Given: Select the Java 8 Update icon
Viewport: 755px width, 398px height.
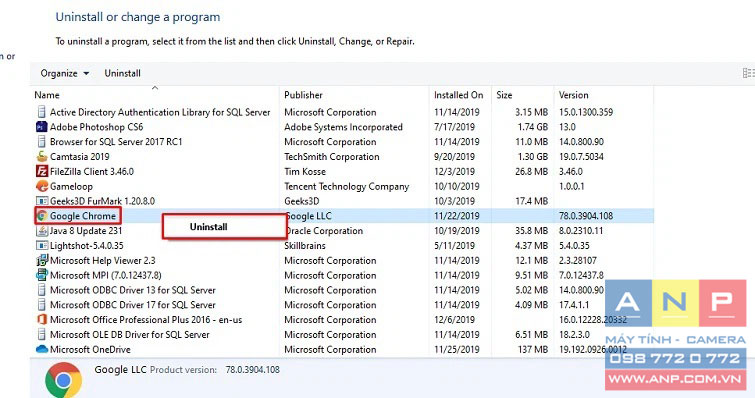Looking at the screenshot, I should click(42, 231).
